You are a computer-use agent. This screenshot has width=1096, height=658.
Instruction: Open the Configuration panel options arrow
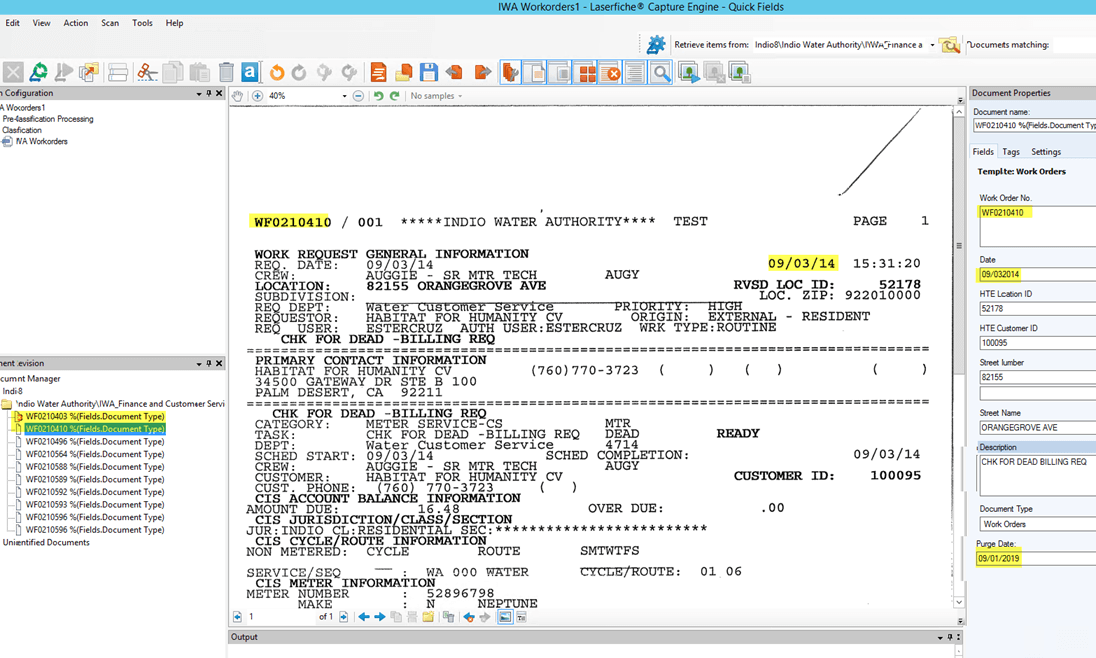tap(199, 94)
